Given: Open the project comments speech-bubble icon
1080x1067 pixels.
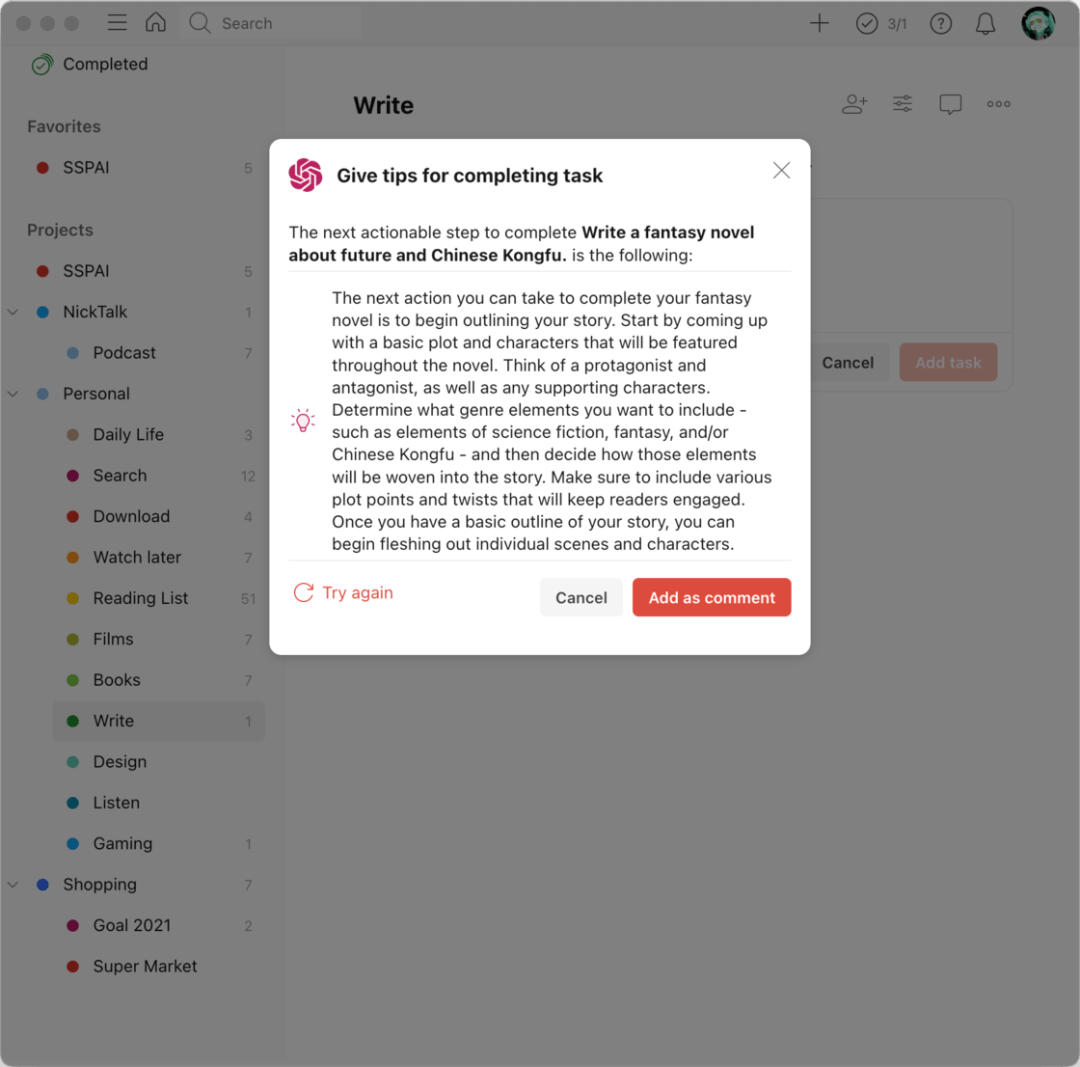Looking at the screenshot, I should click(950, 105).
